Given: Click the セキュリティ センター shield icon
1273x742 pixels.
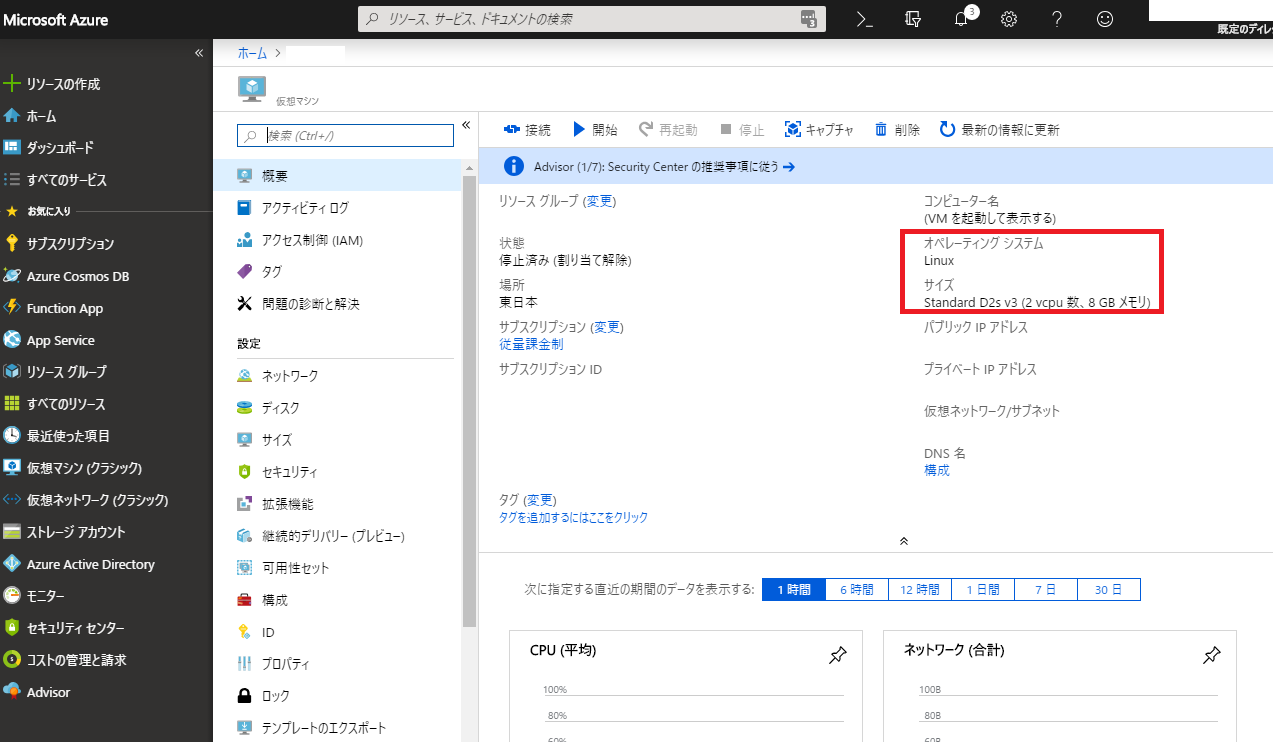Looking at the screenshot, I should point(12,628).
